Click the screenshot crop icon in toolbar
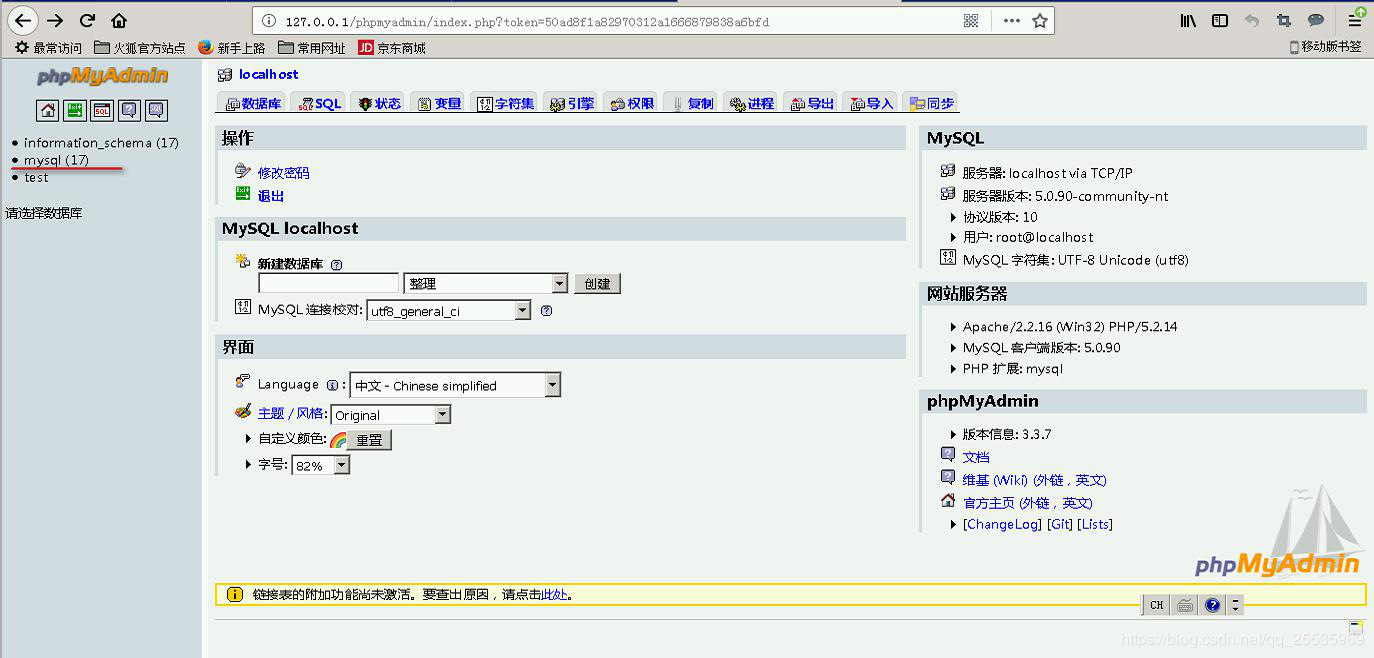 click(x=1284, y=20)
